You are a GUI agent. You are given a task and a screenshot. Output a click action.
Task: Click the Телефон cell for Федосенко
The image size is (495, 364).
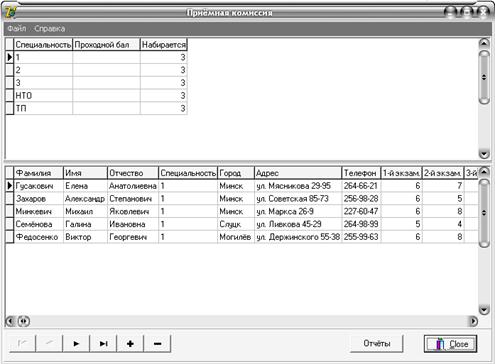point(361,237)
